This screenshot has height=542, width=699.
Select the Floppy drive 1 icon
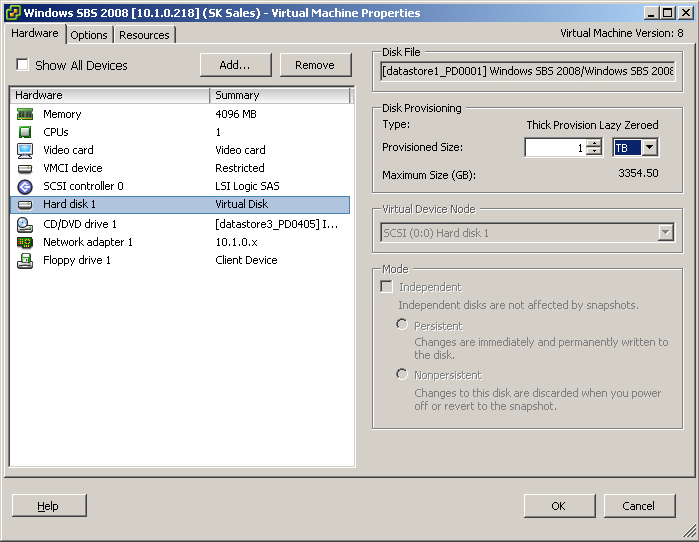click(x=25, y=260)
